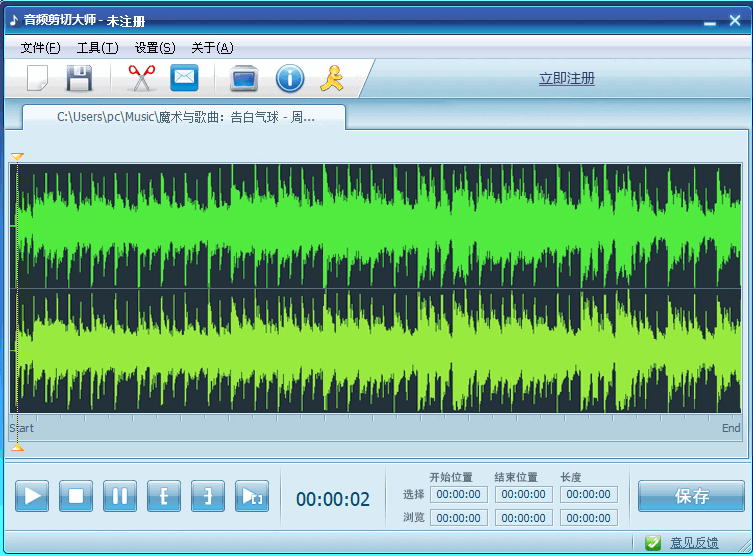753x556 pixels.
Task: Set selection end with right bracket button
Action: [x=208, y=496]
